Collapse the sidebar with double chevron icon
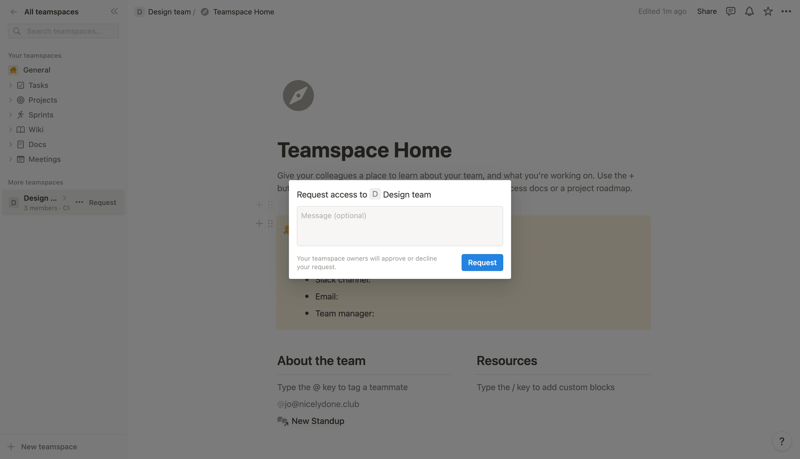The height and width of the screenshot is (459, 800). coord(114,11)
